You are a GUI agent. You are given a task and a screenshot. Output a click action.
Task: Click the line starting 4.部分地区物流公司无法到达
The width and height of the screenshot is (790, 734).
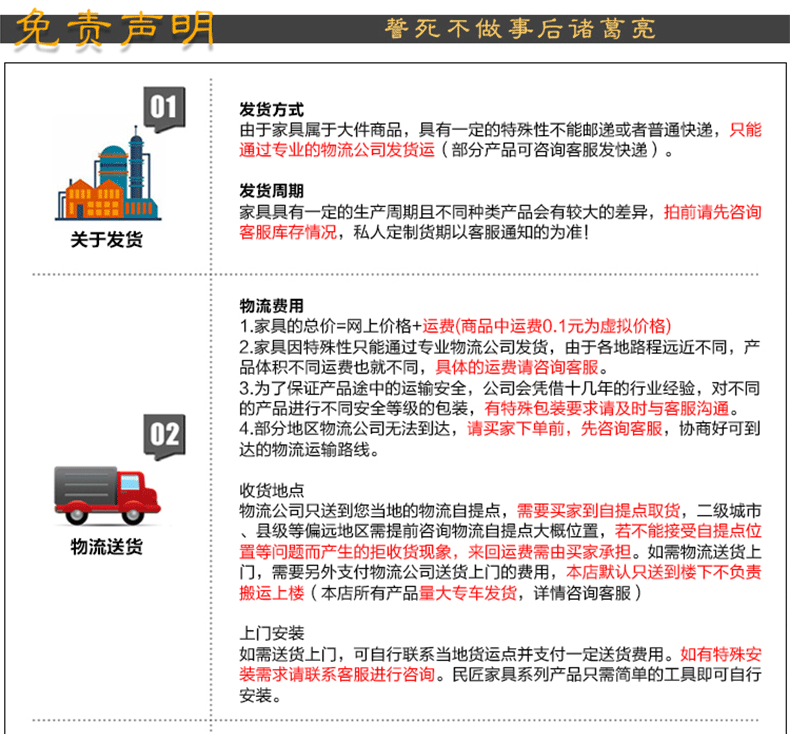(x=500, y=429)
